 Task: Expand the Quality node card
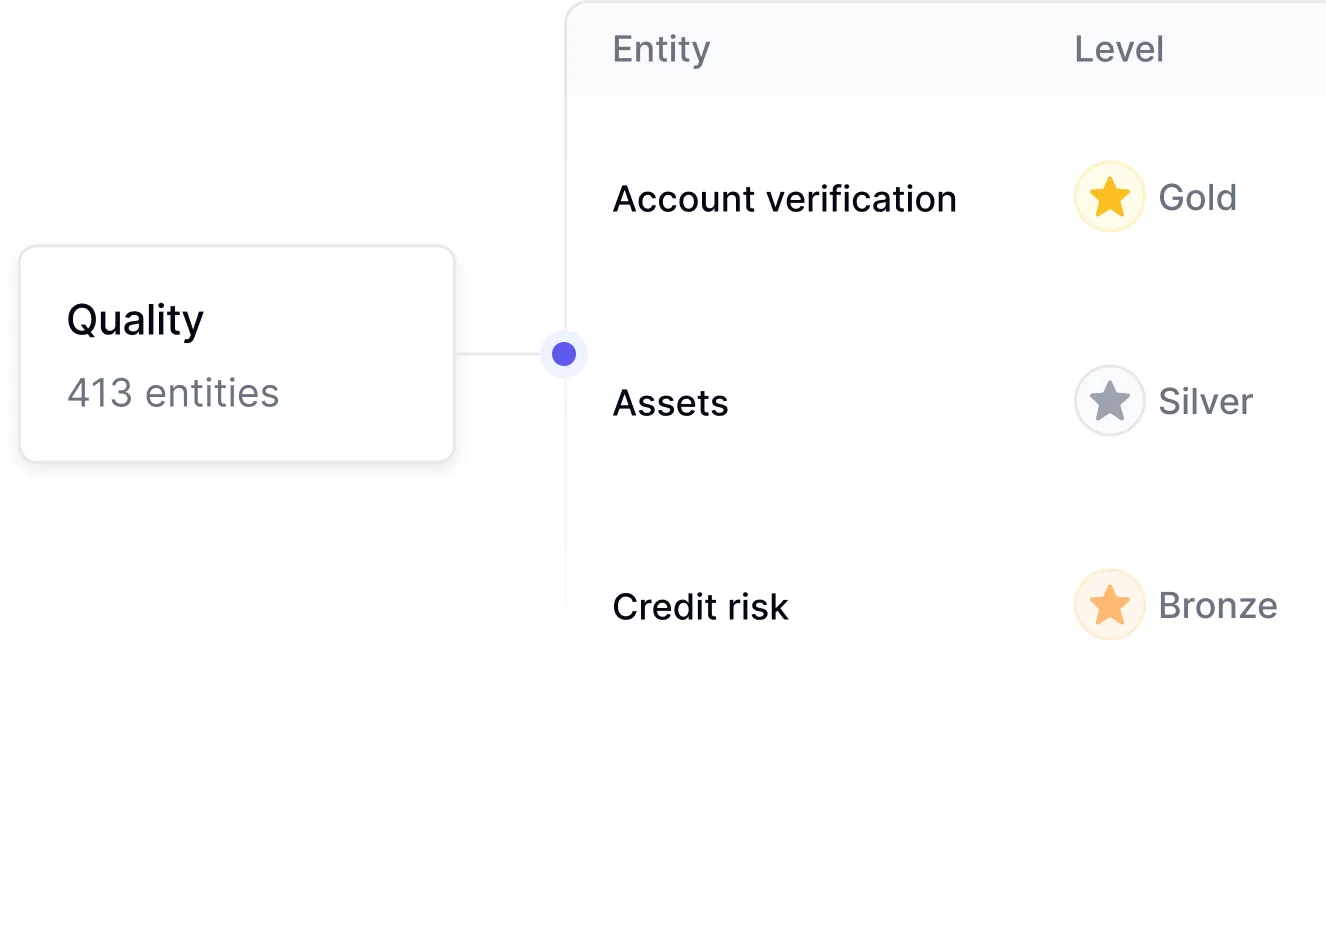pos(236,354)
